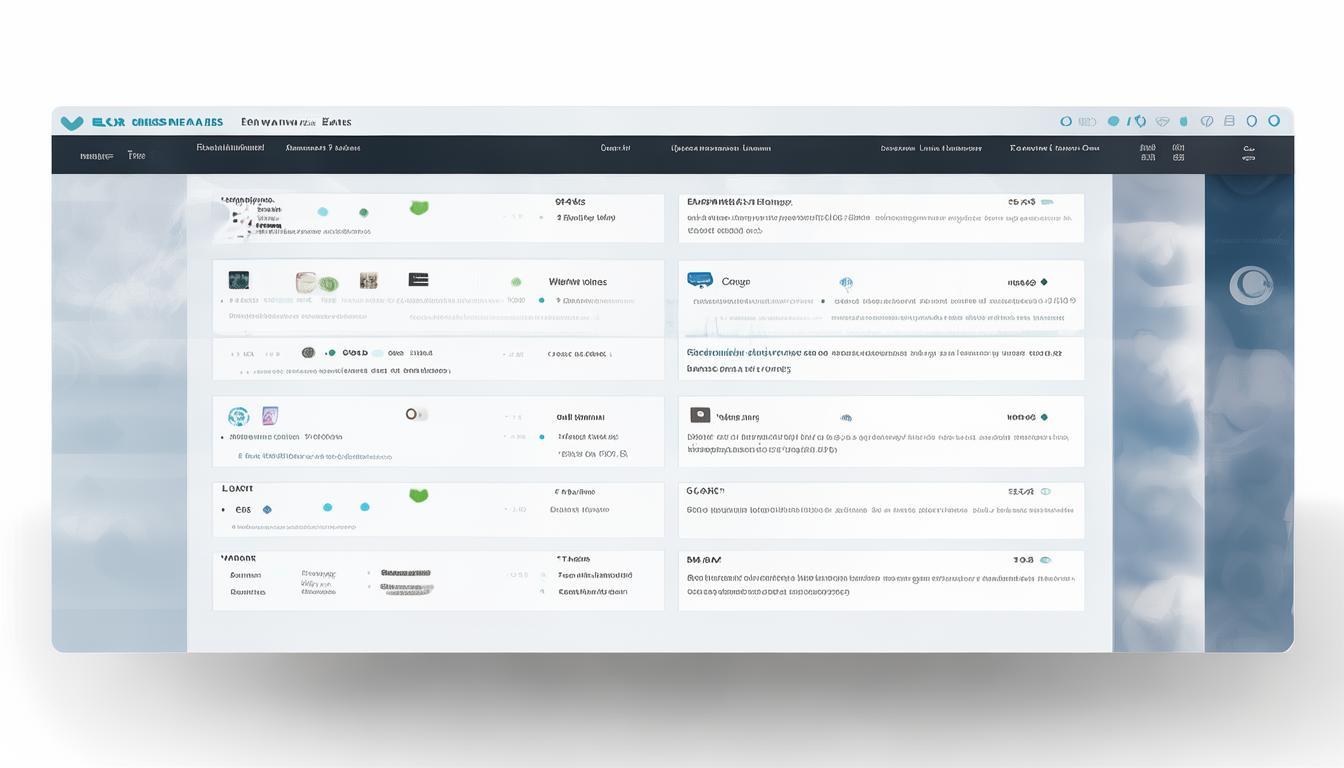Click the teal chevron logo in the header
Image resolution: width=1344 pixels, height=768 pixels.
click(x=71, y=123)
